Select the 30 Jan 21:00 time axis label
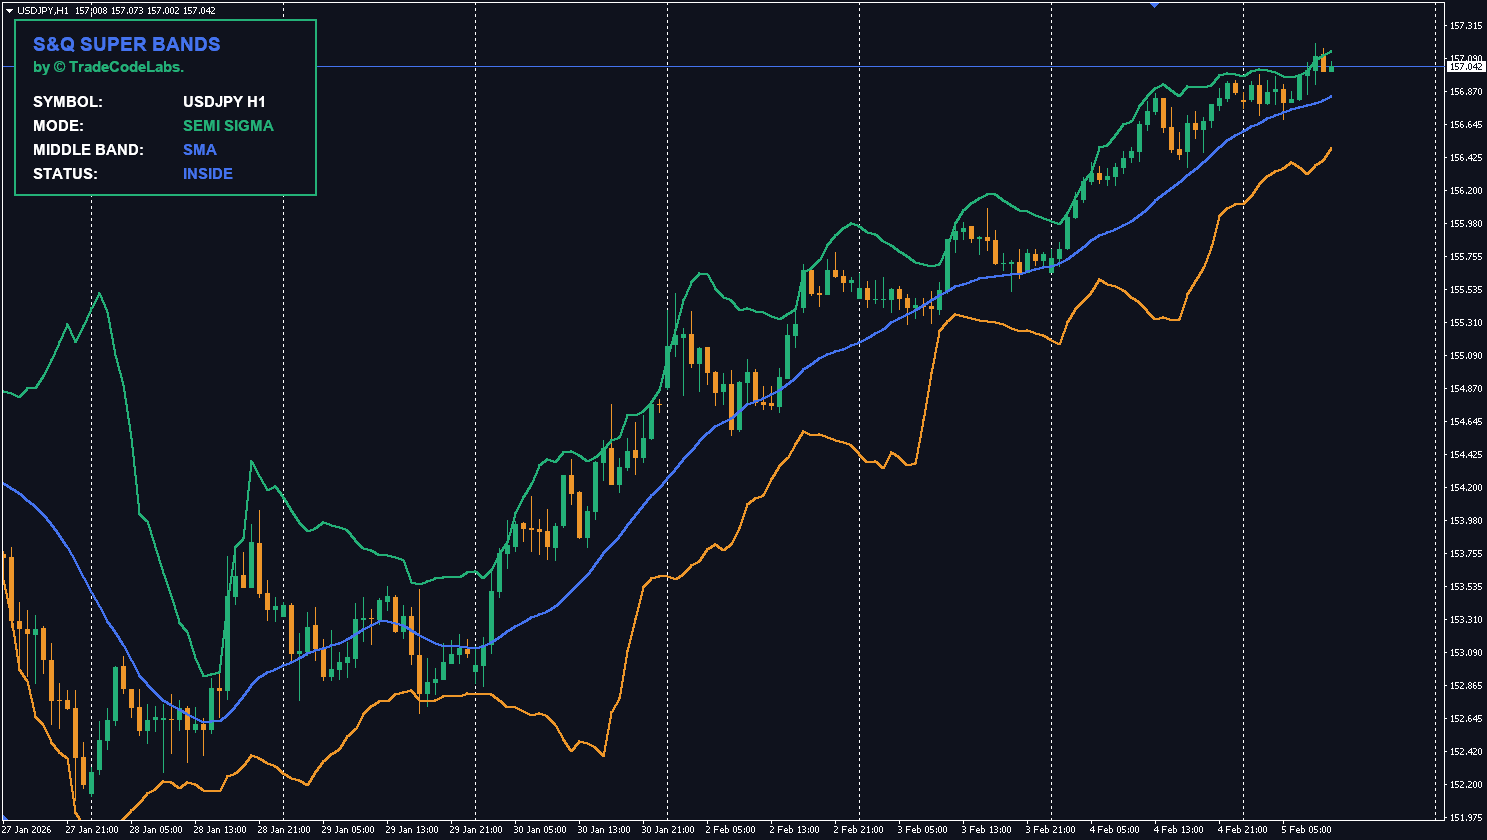Viewport: 1487px width, 840px height. click(667, 829)
